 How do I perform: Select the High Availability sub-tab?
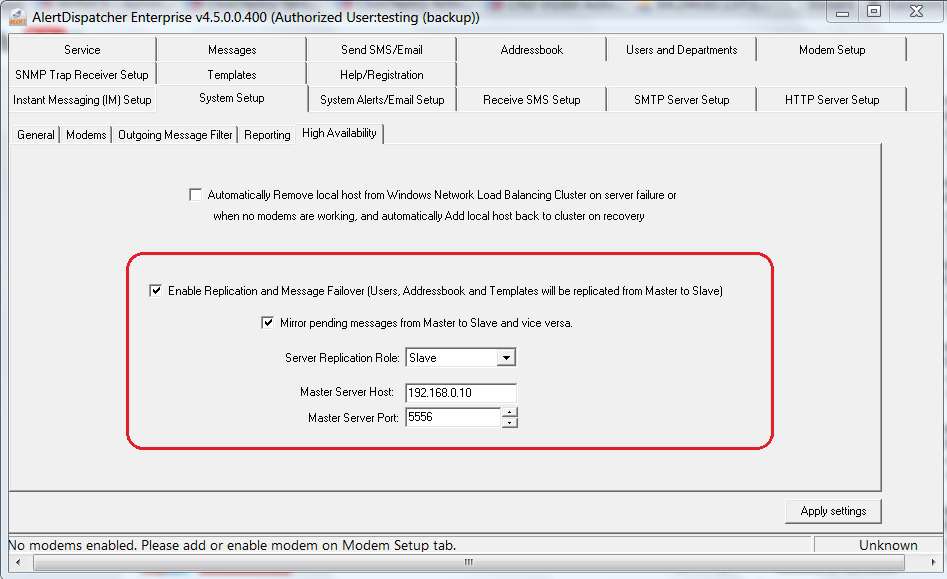[x=339, y=133]
